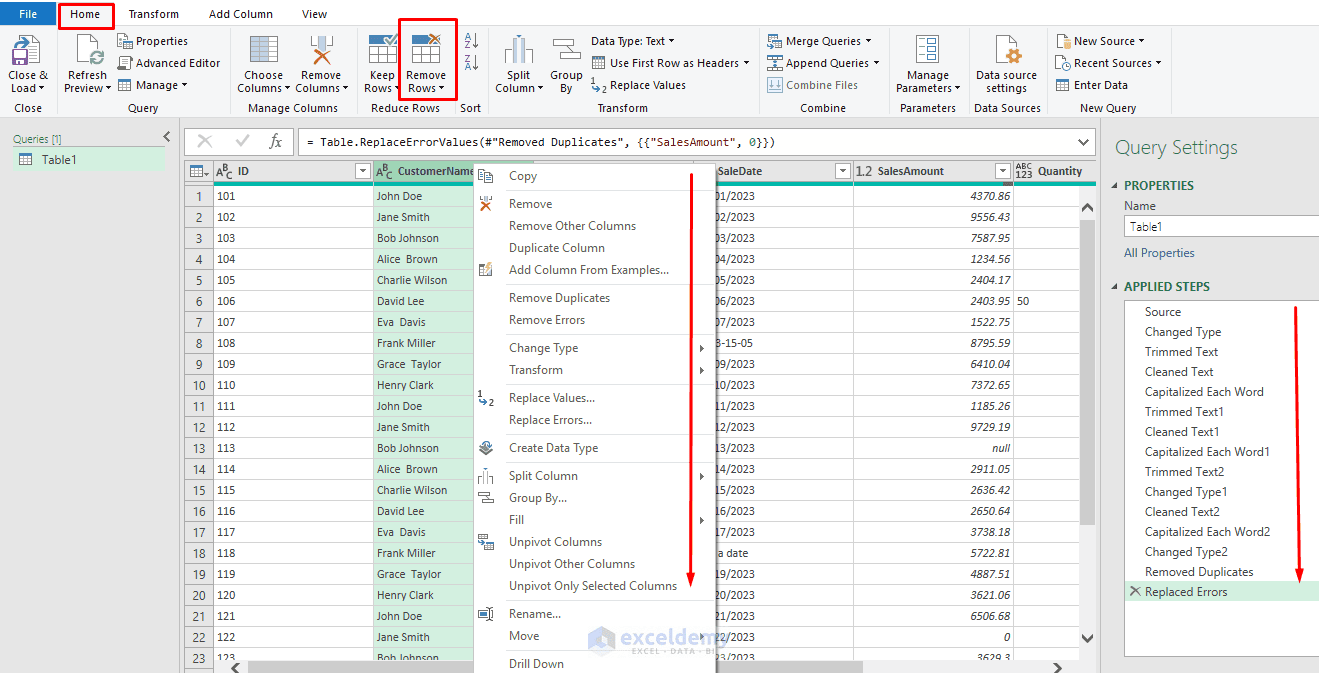Expand Use First Row as Headers options
The width and height of the screenshot is (1319, 673).
pyautogui.click(x=746, y=63)
